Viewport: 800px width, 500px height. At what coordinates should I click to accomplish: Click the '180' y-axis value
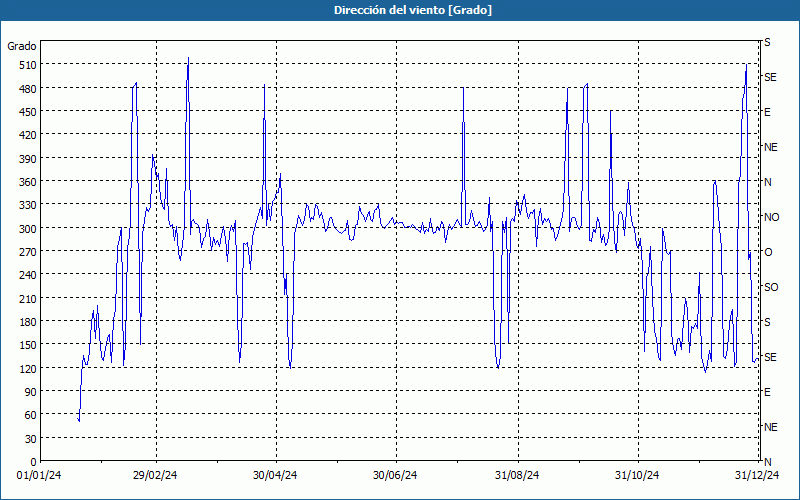(27, 322)
